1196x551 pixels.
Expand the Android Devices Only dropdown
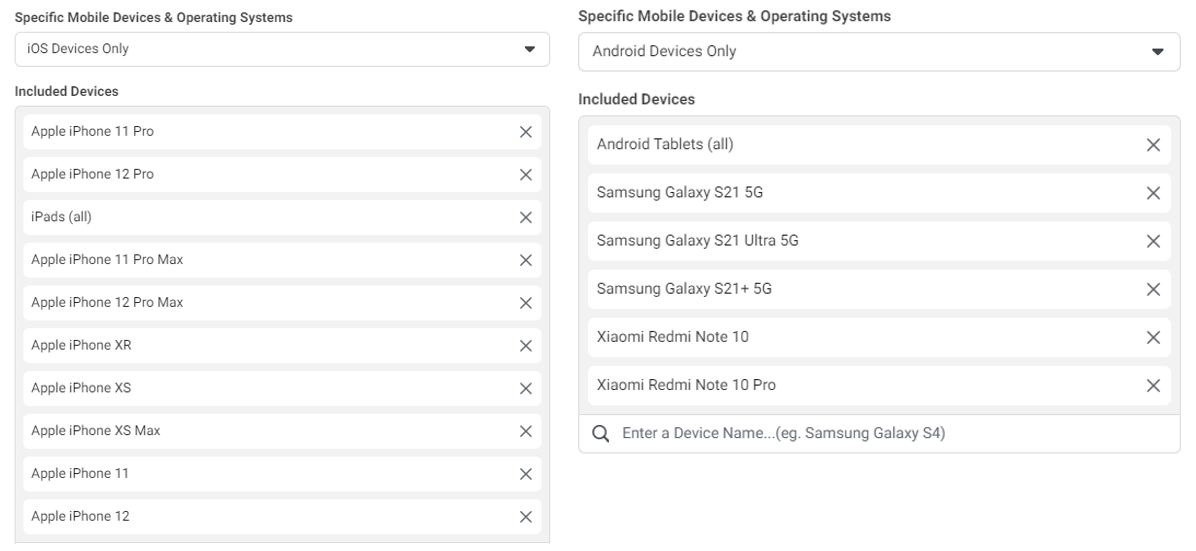click(879, 52)
